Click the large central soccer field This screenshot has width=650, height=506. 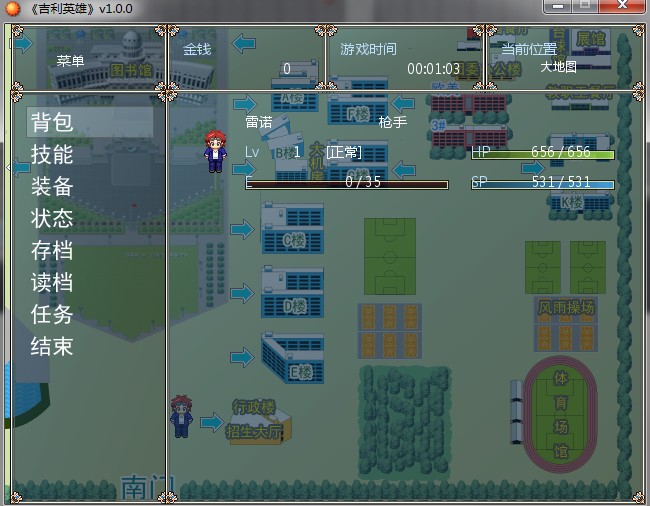point(390,257)
